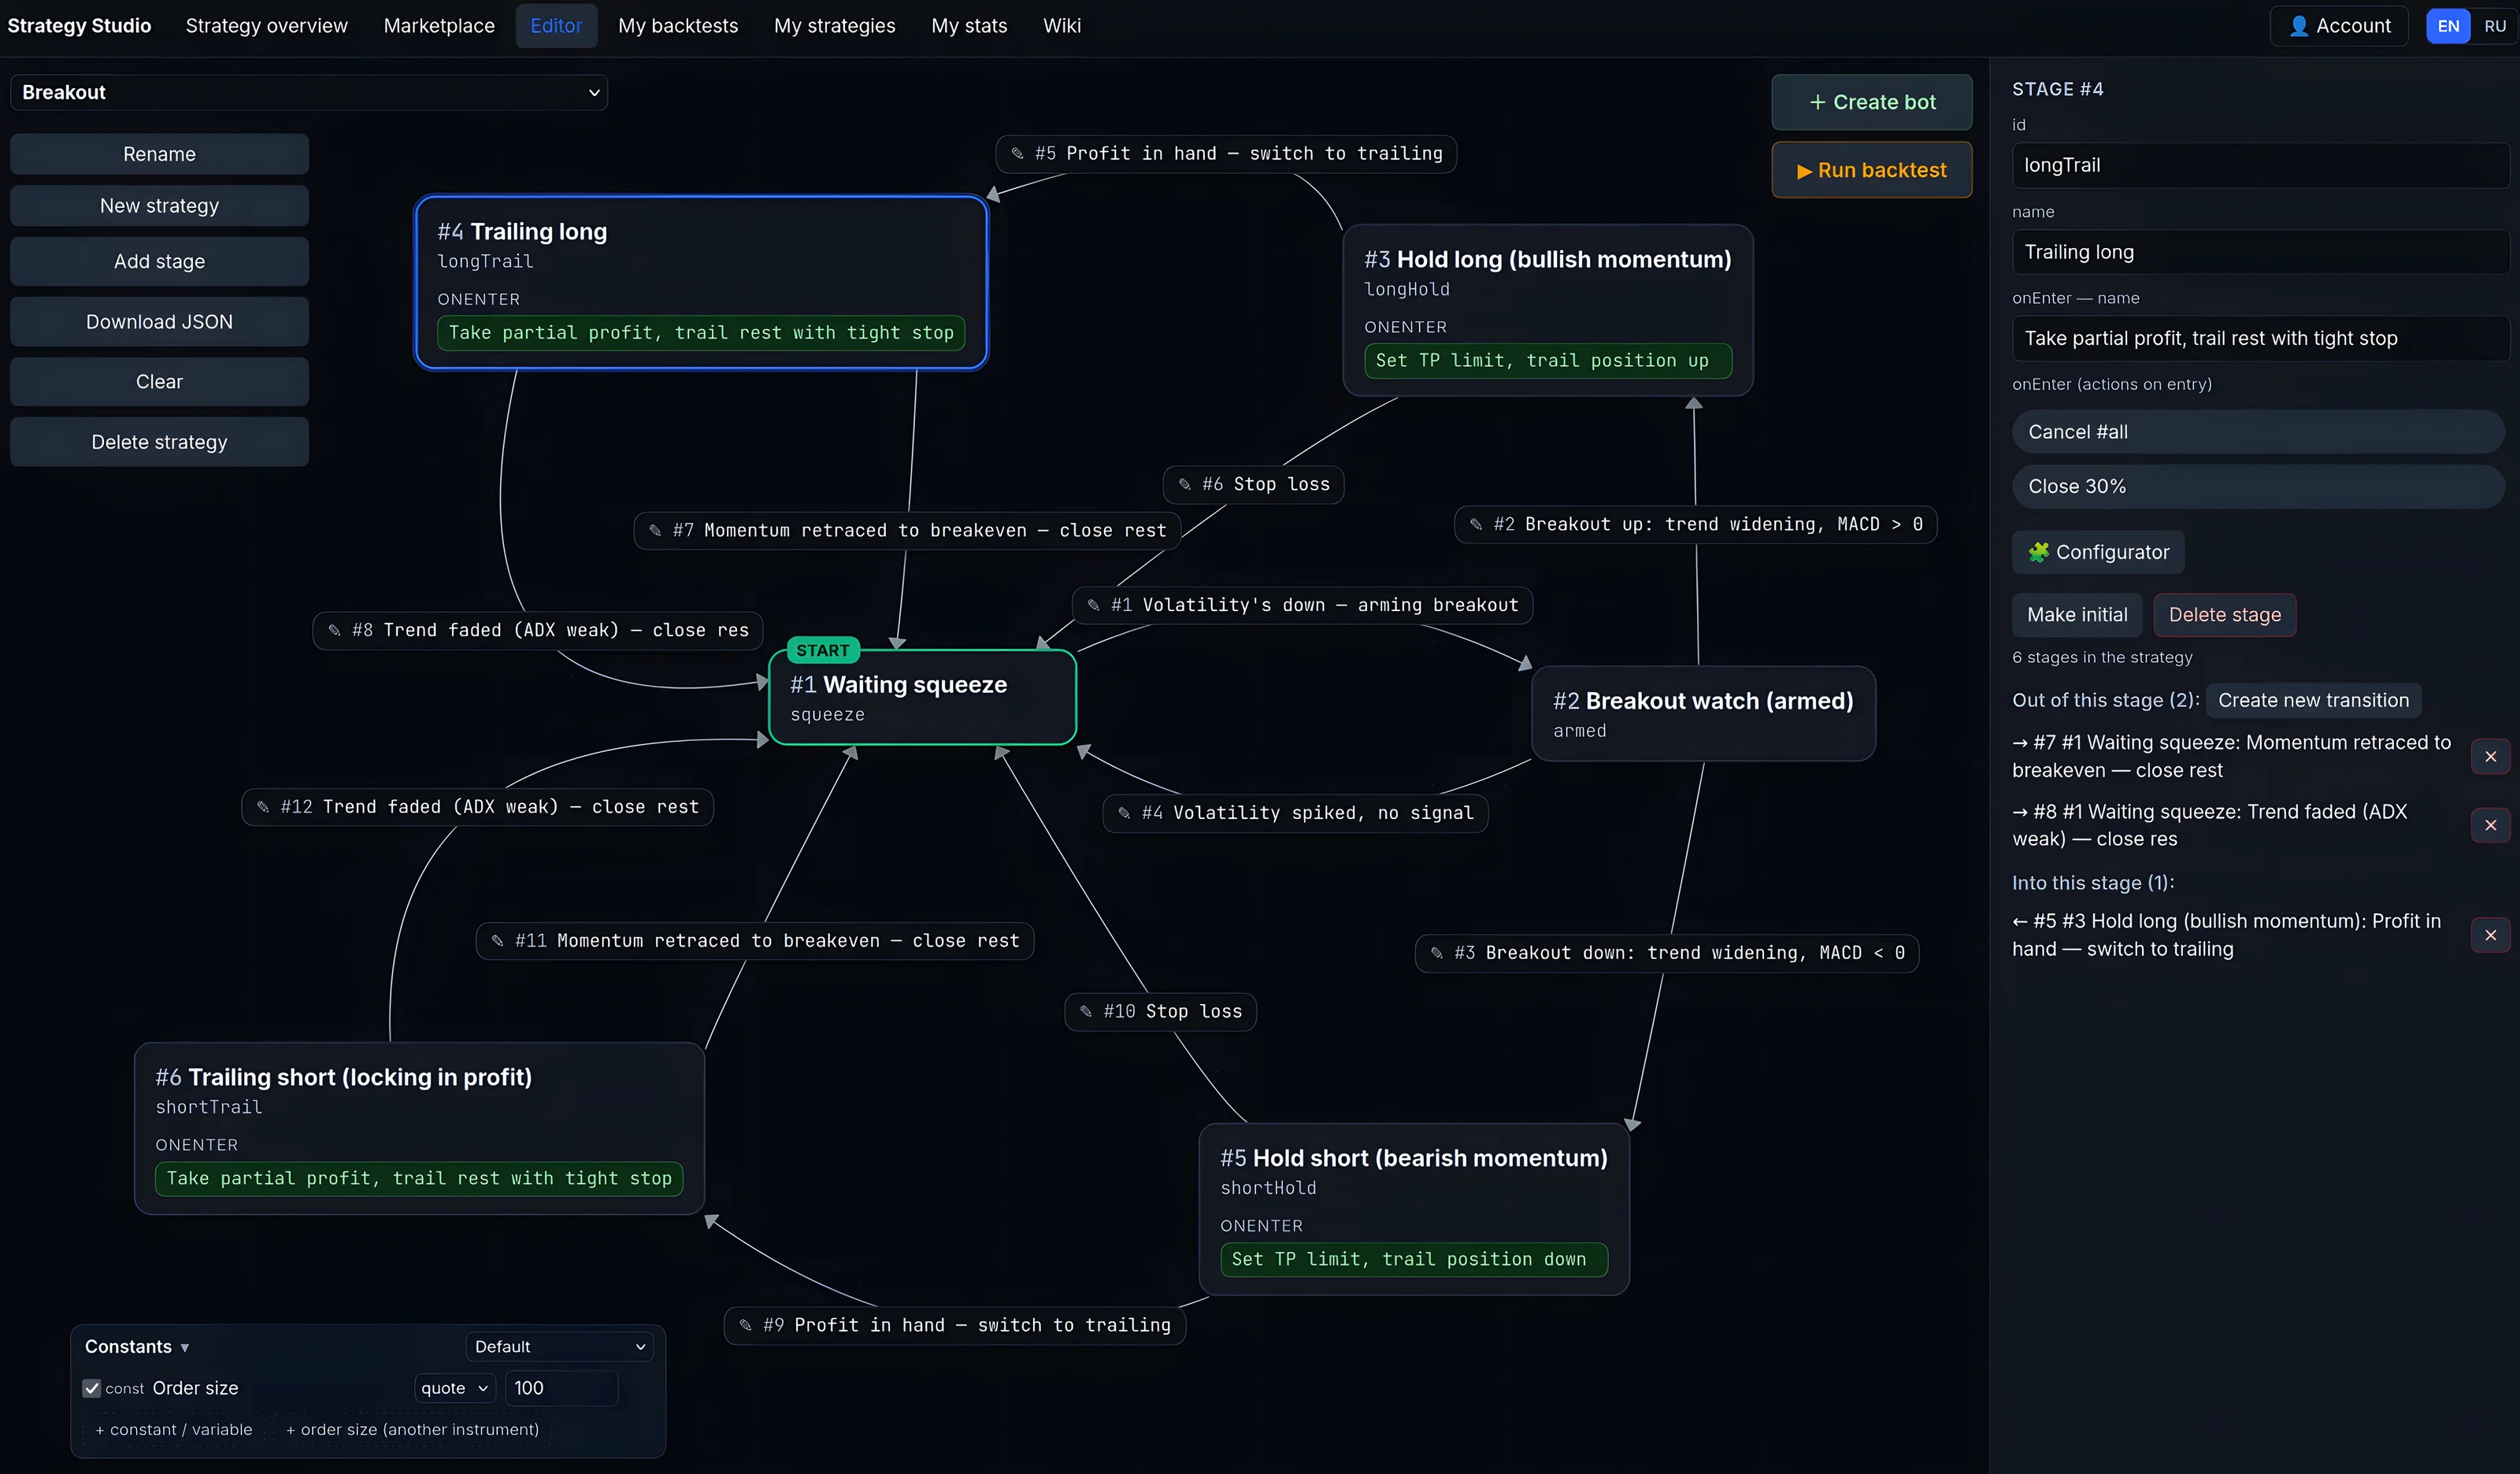The width and height of the screenshot is (2520, 1474).
Task: Click the name field with Trailing long
Action: click(2260, 252)
